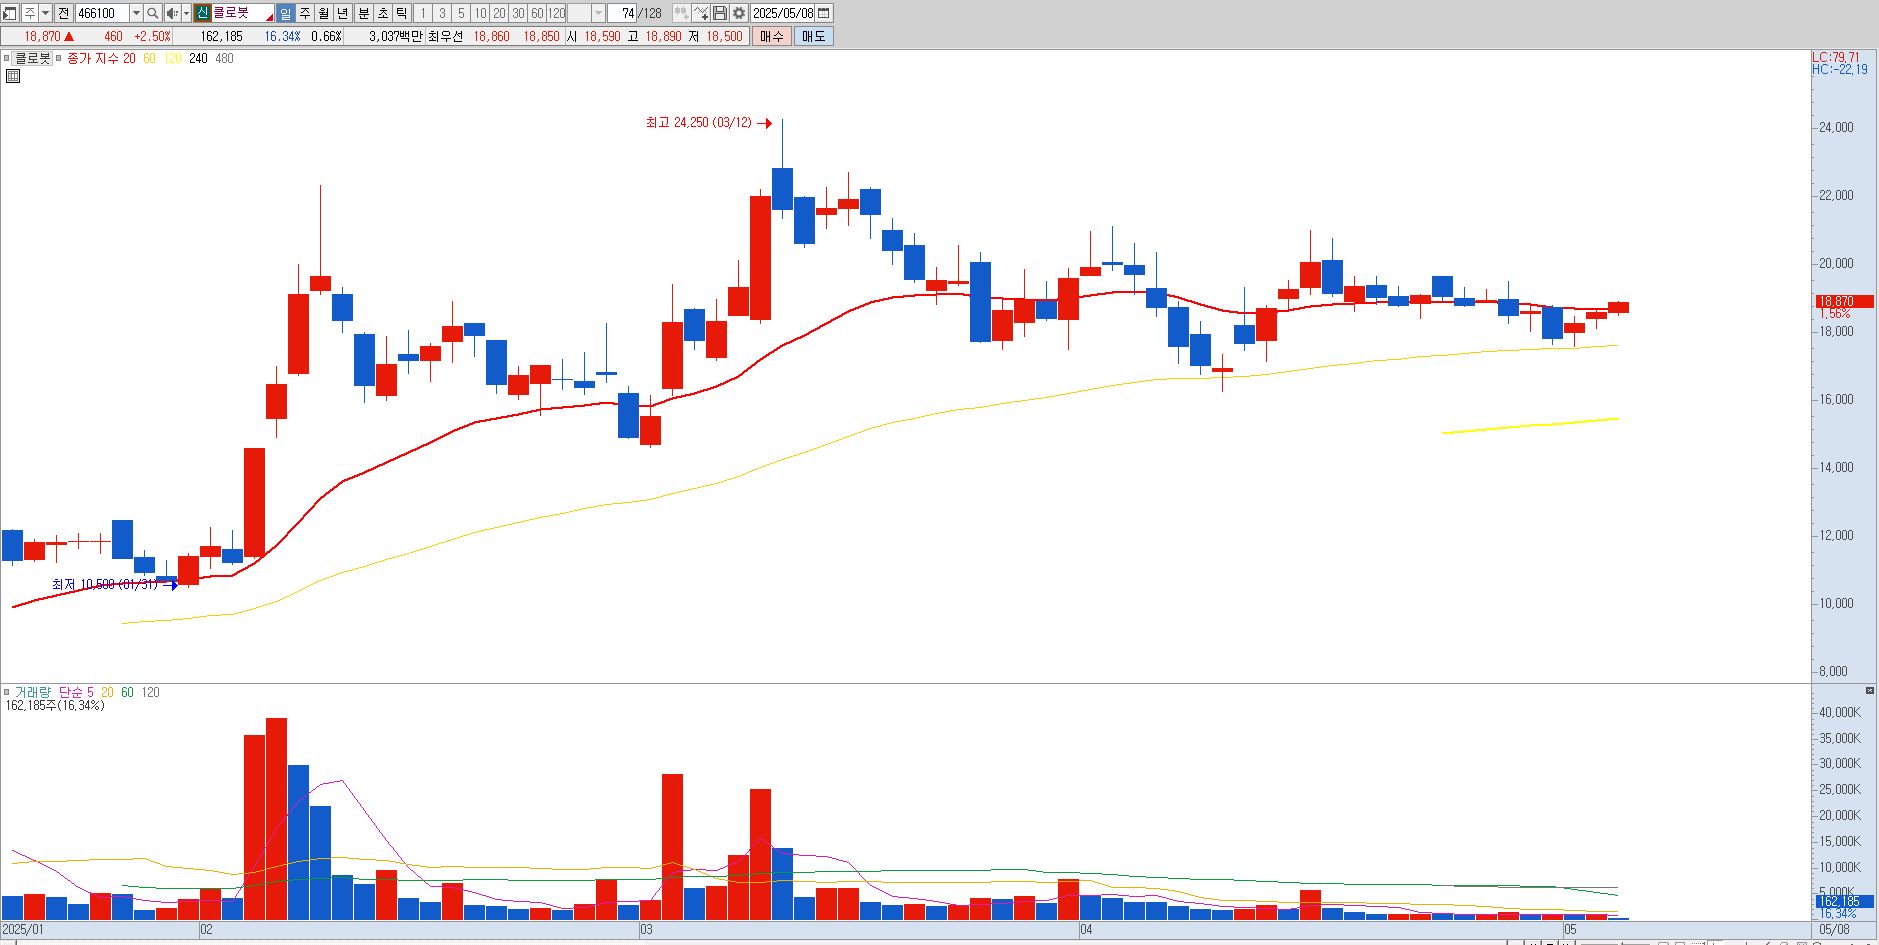Click the grayed candle compare icon
This screenshot has width=1879, height=945.
coord(681,13)
